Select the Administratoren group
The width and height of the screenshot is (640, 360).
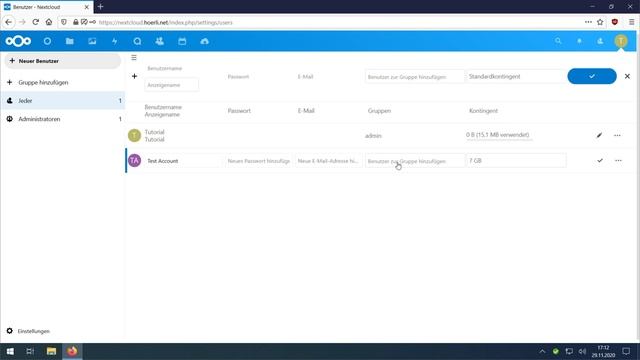[63, 119]
